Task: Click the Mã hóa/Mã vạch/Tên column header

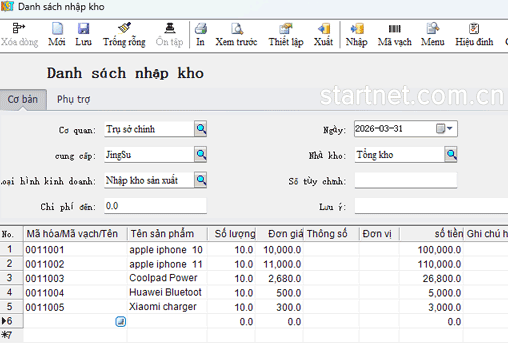Action: pos(75,234)
